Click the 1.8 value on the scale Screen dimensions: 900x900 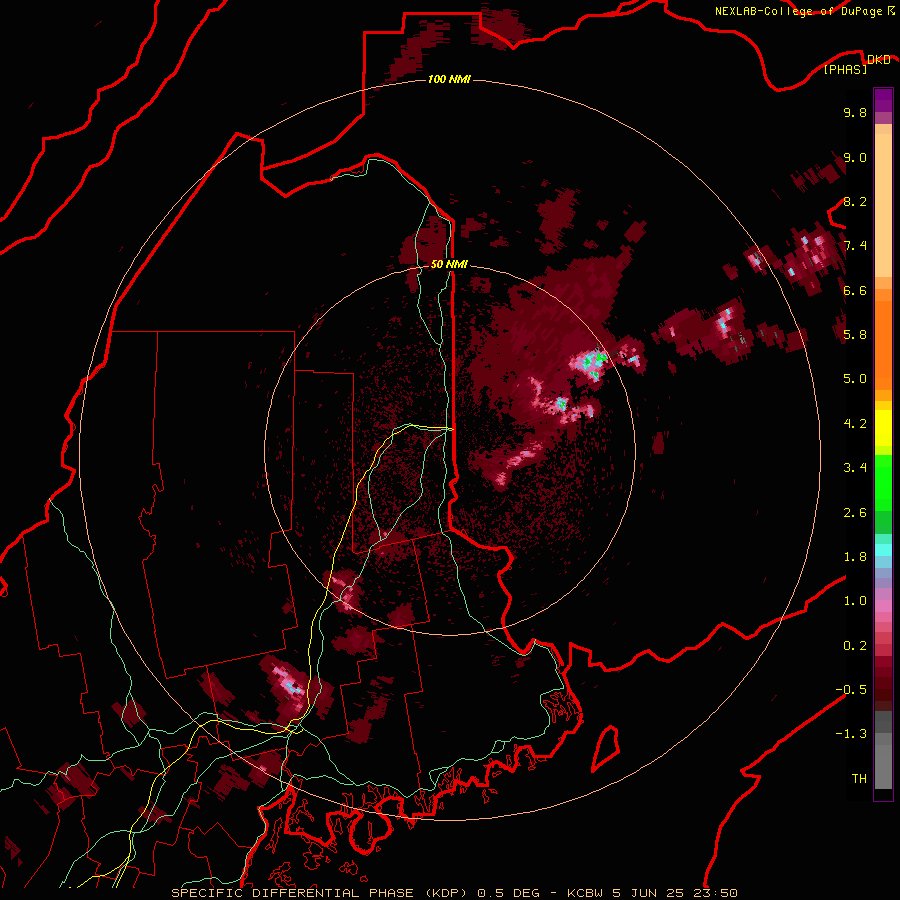(855, 556)
